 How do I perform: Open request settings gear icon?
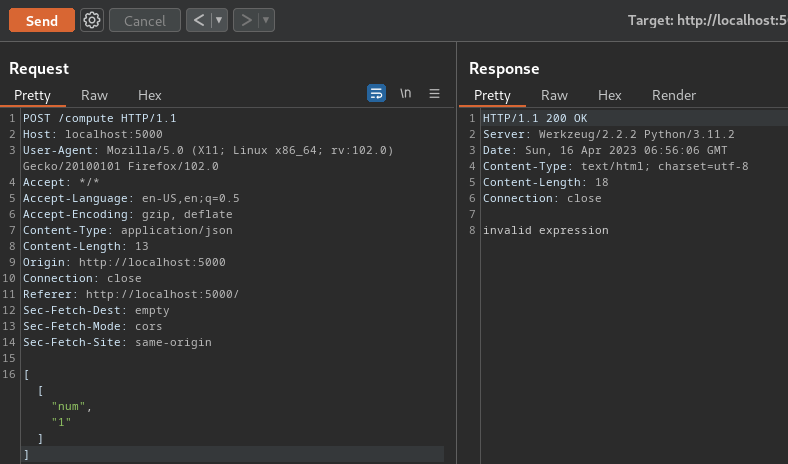tap(91, 21)
